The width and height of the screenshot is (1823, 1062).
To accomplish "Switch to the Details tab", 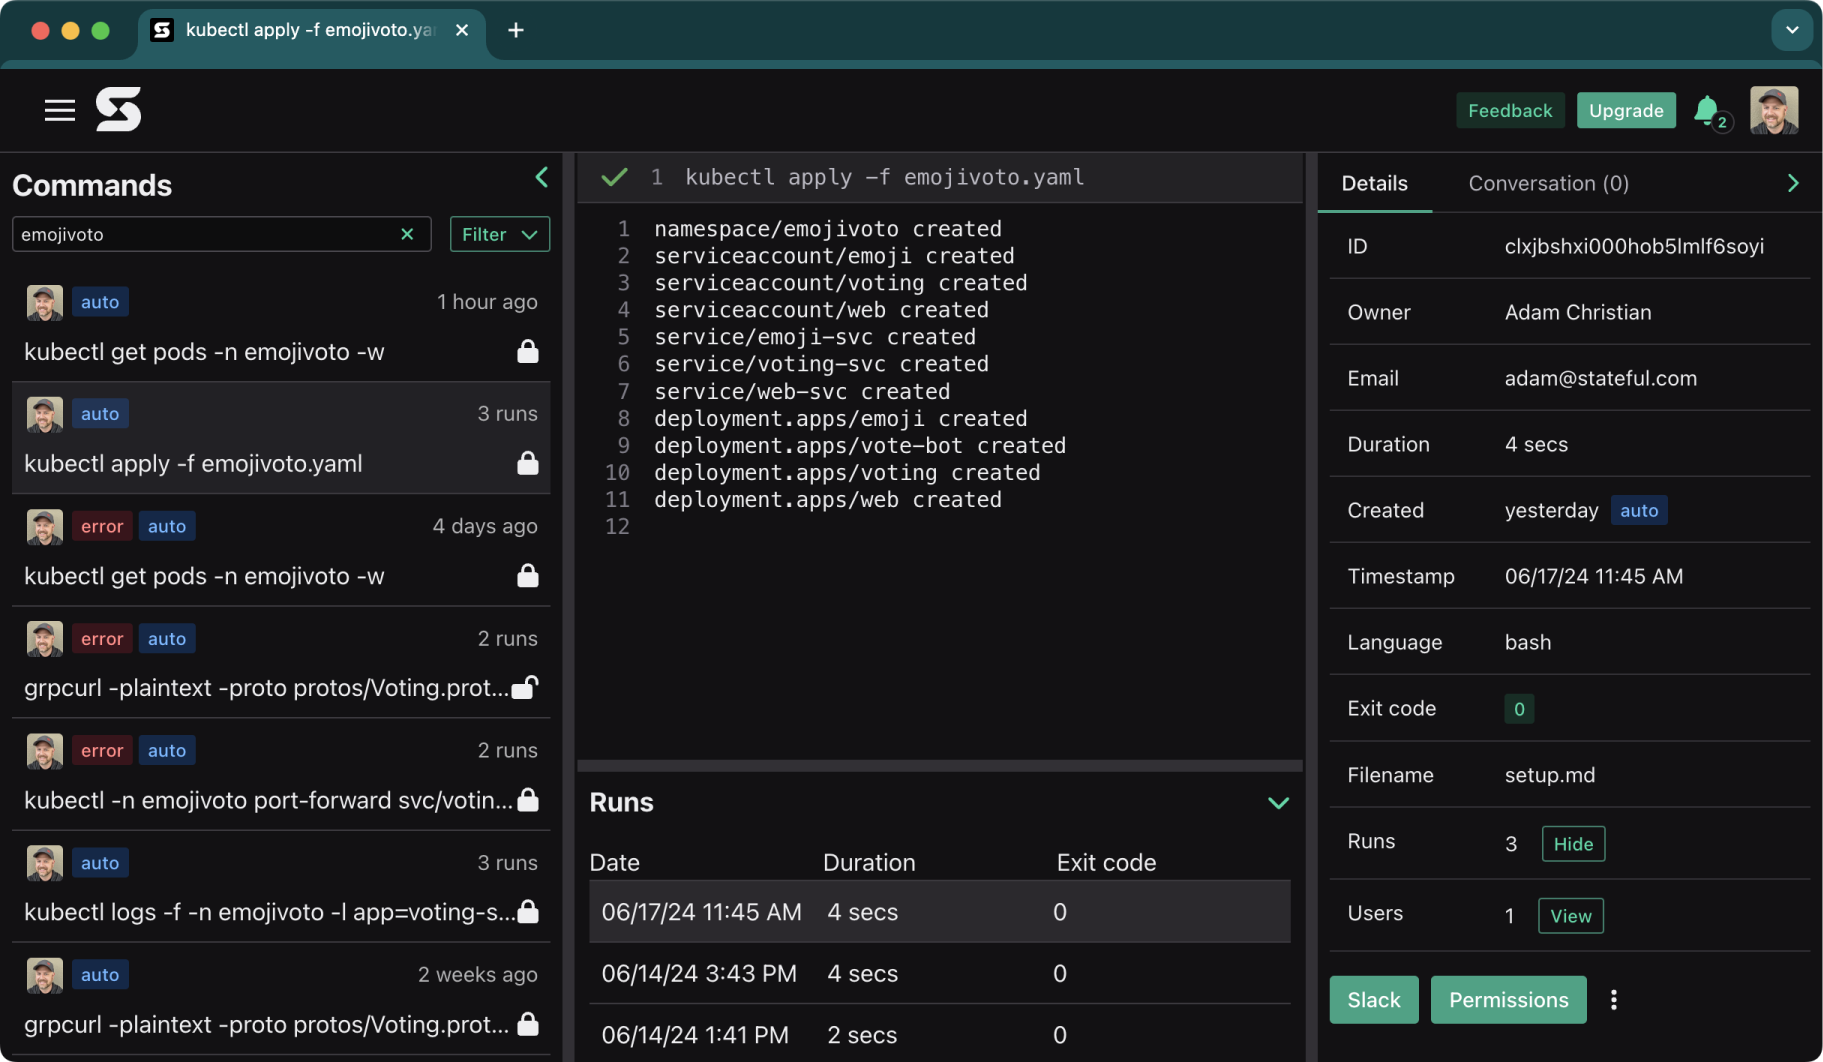I will click(1374, 183).
